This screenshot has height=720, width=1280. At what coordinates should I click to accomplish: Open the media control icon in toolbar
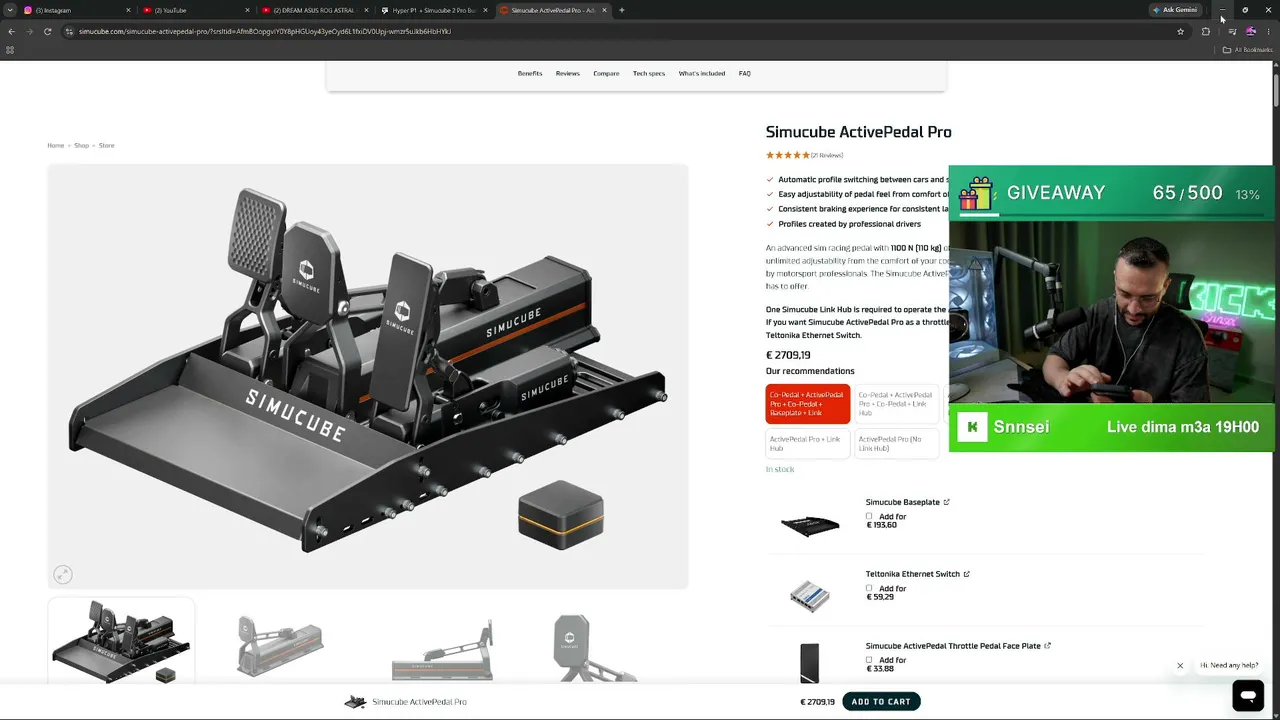[x=1232, y=31]
